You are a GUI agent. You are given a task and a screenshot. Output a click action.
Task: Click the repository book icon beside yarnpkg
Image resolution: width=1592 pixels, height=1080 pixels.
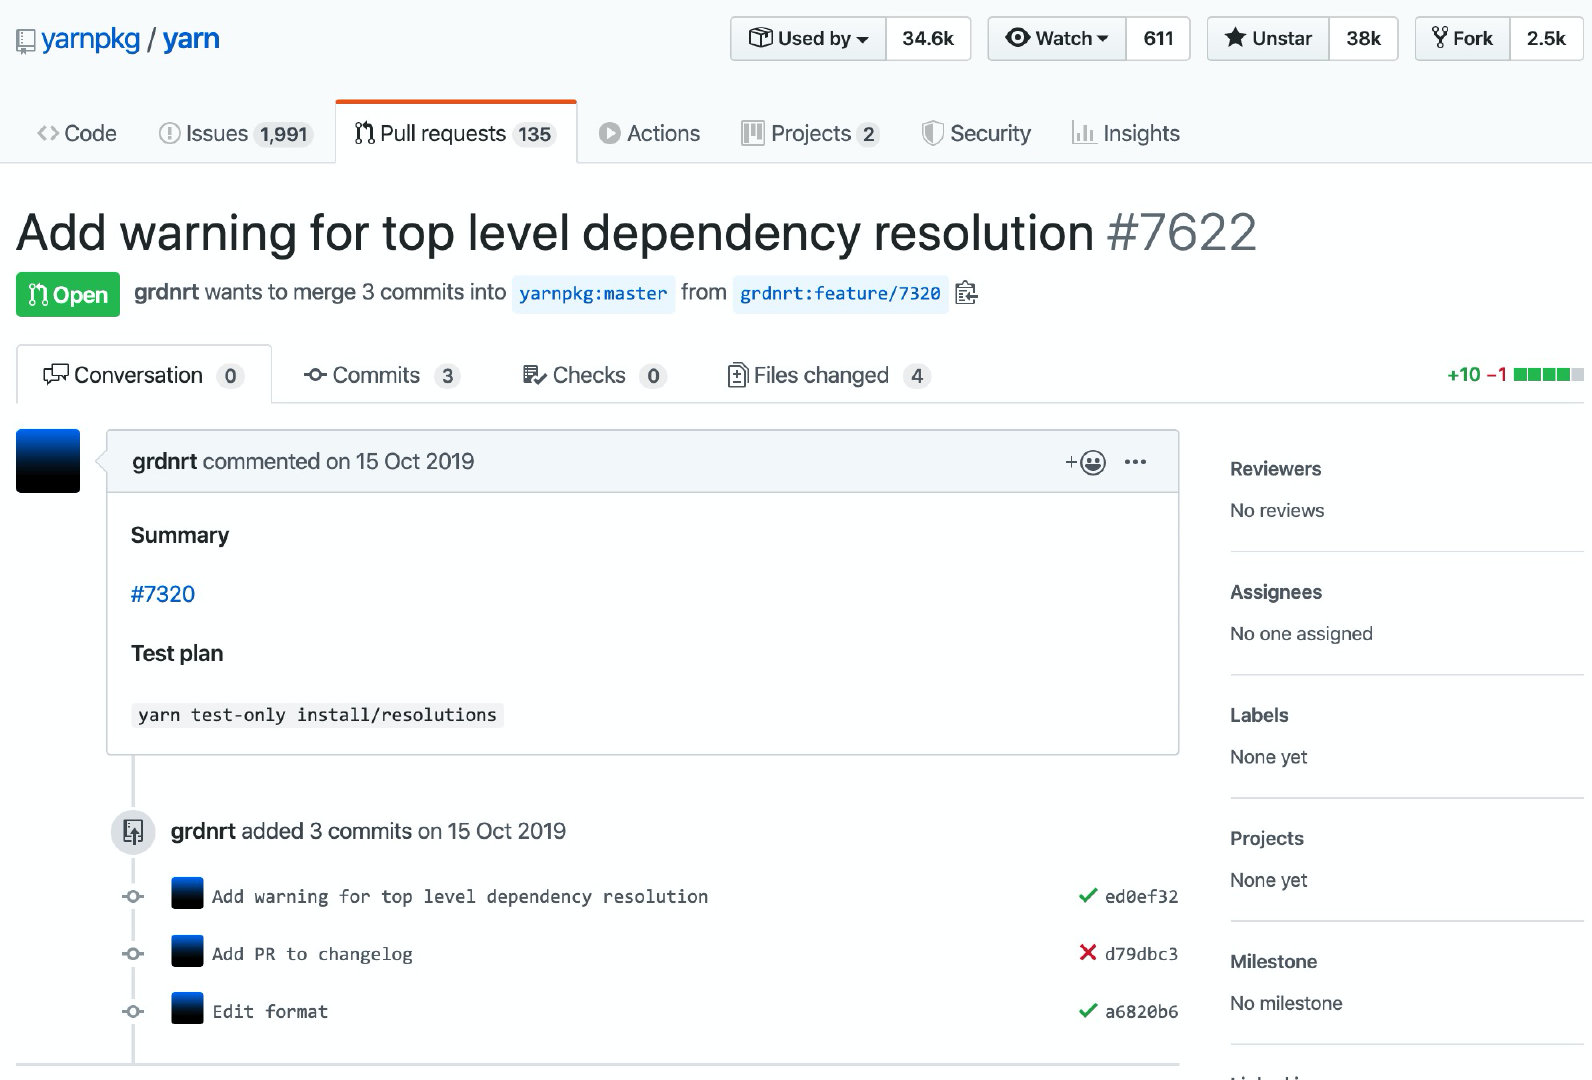point(26,41)
